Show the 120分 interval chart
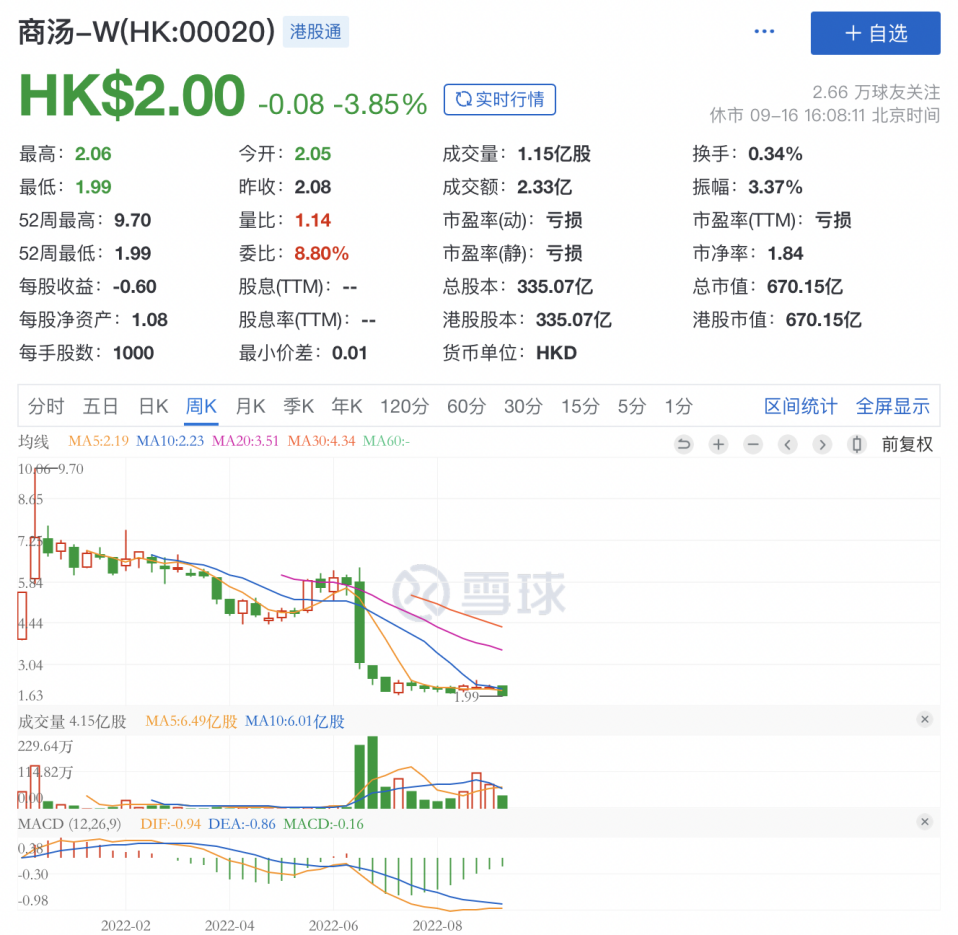Screen dimensions: 958x935 pos(404,406)
